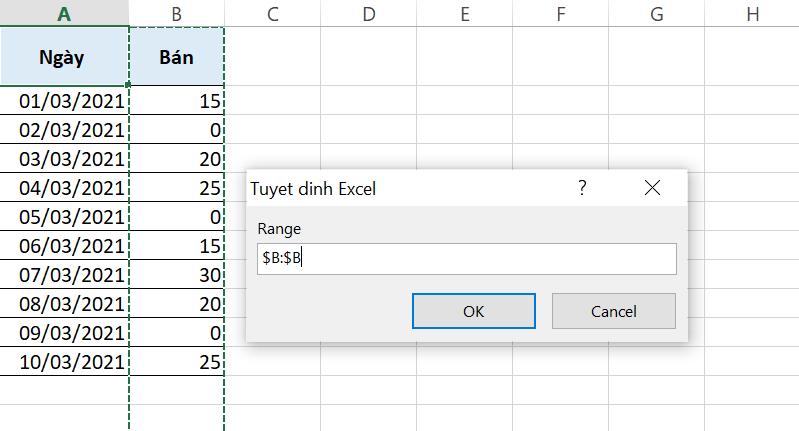This screenshot has width=799, height=431.
Task: Select column G header
Action: pos(656,13)
